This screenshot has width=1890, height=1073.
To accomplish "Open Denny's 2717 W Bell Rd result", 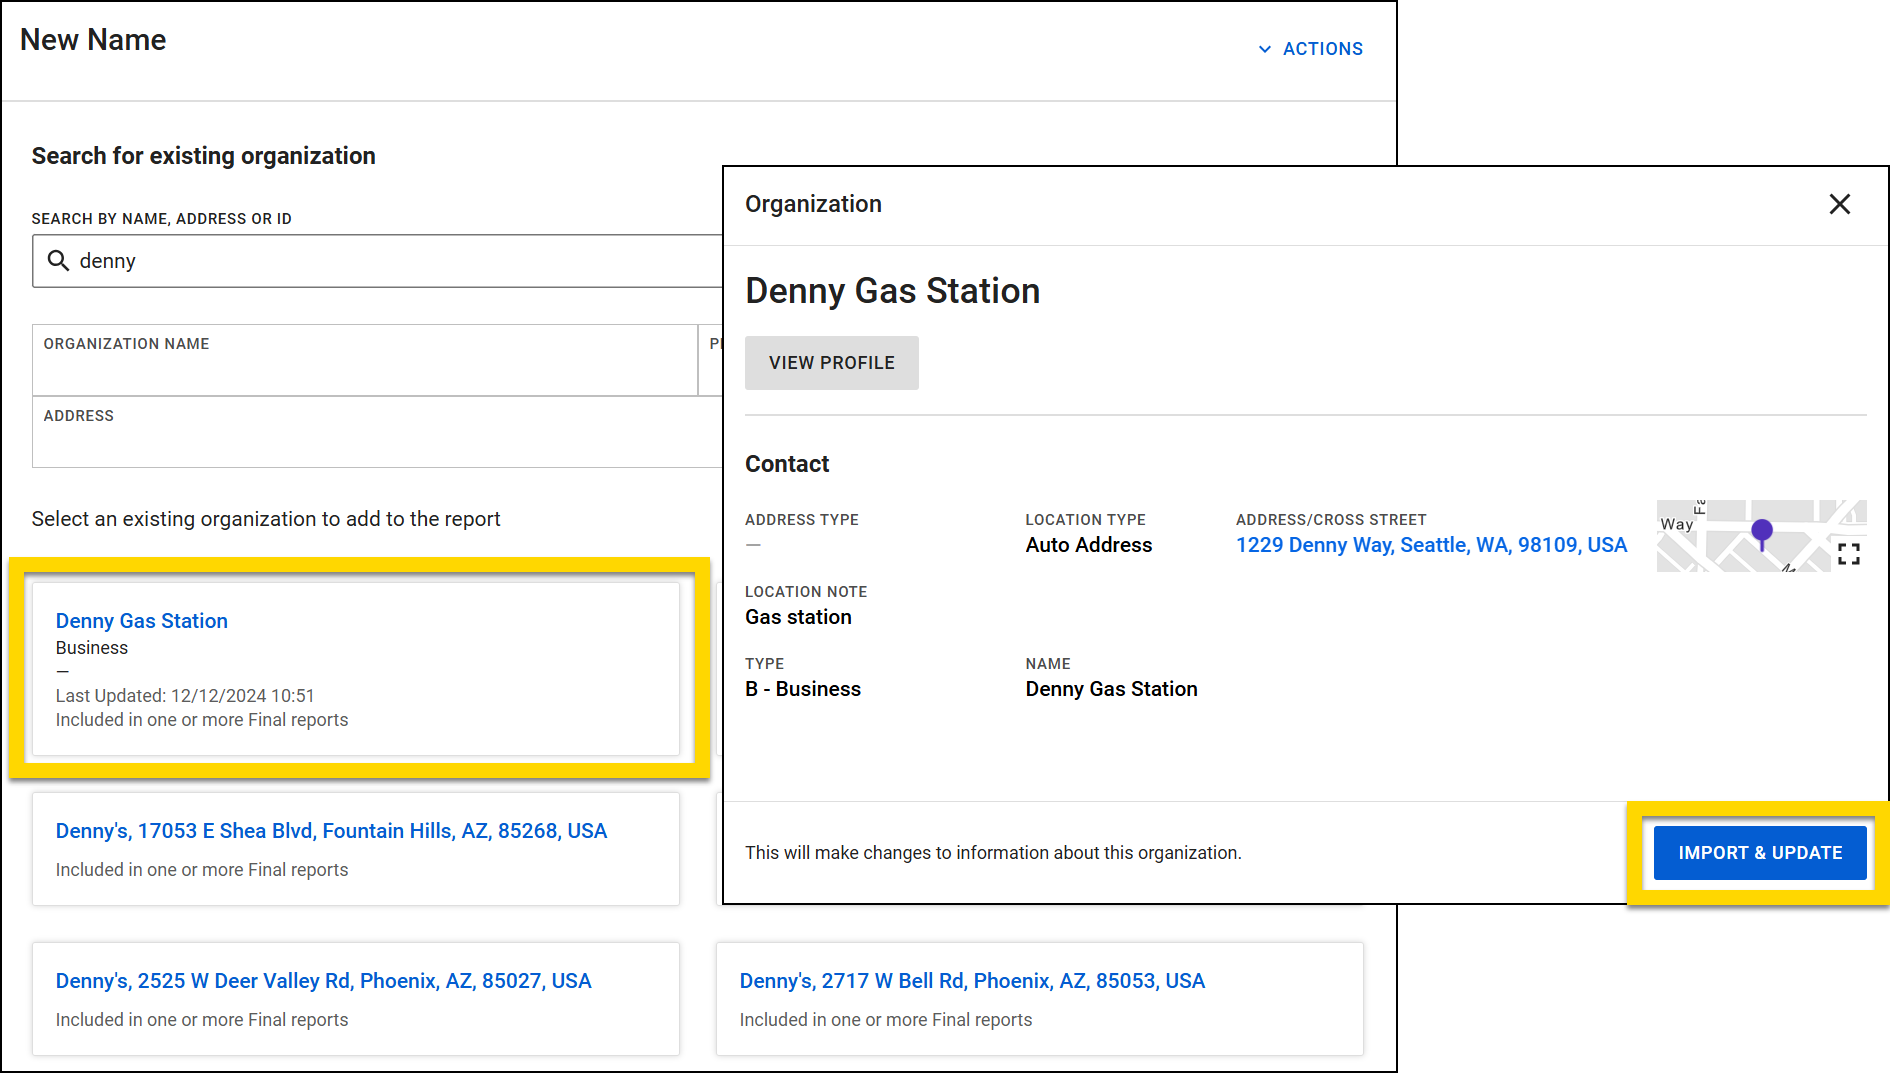I will pos(972,981).
